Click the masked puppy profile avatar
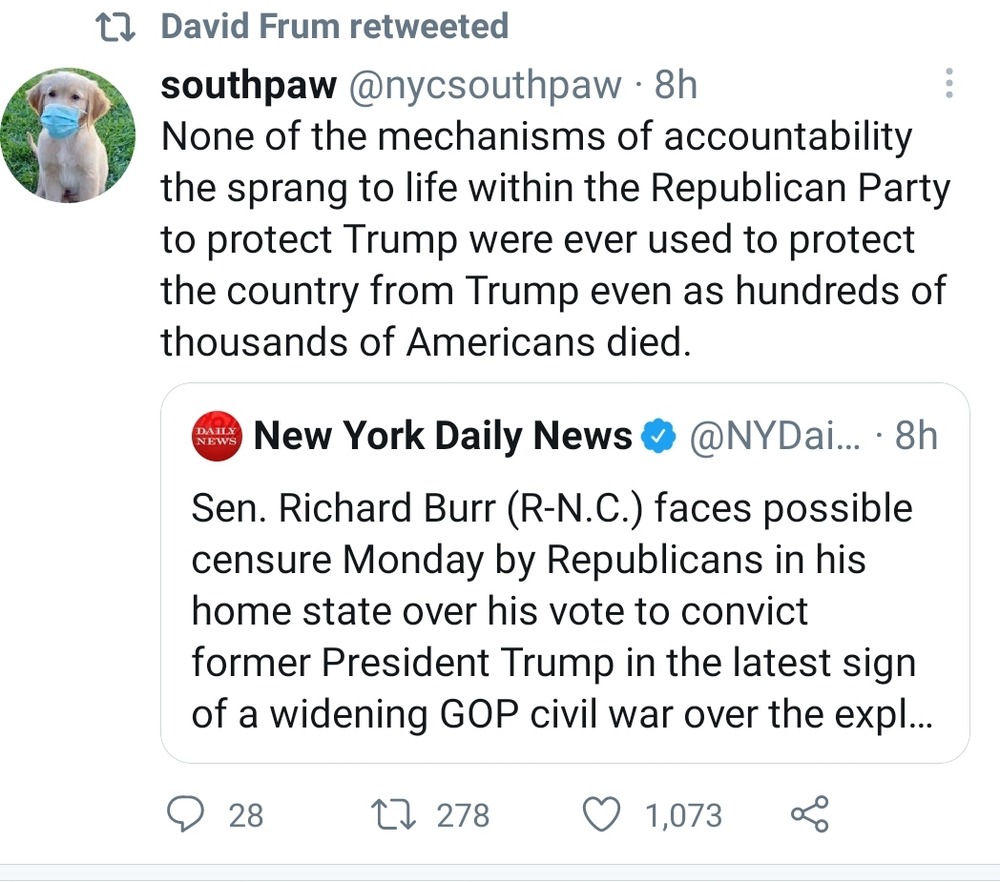The width and height of the screenshot is (1000, 882). tap(68, 136)
